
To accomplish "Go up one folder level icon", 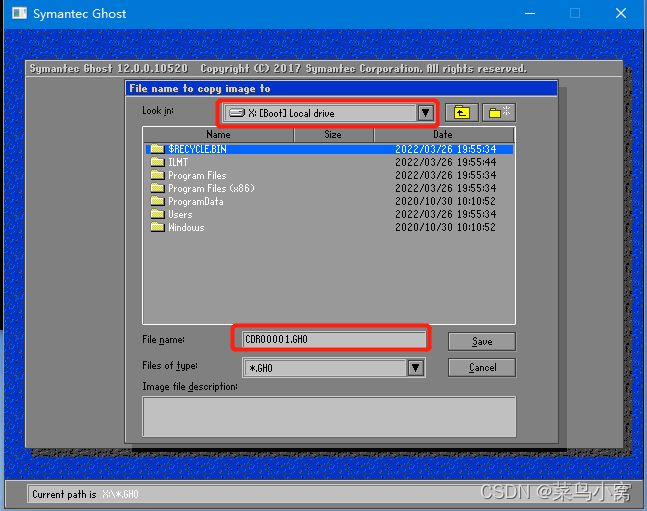I will 462,112.
